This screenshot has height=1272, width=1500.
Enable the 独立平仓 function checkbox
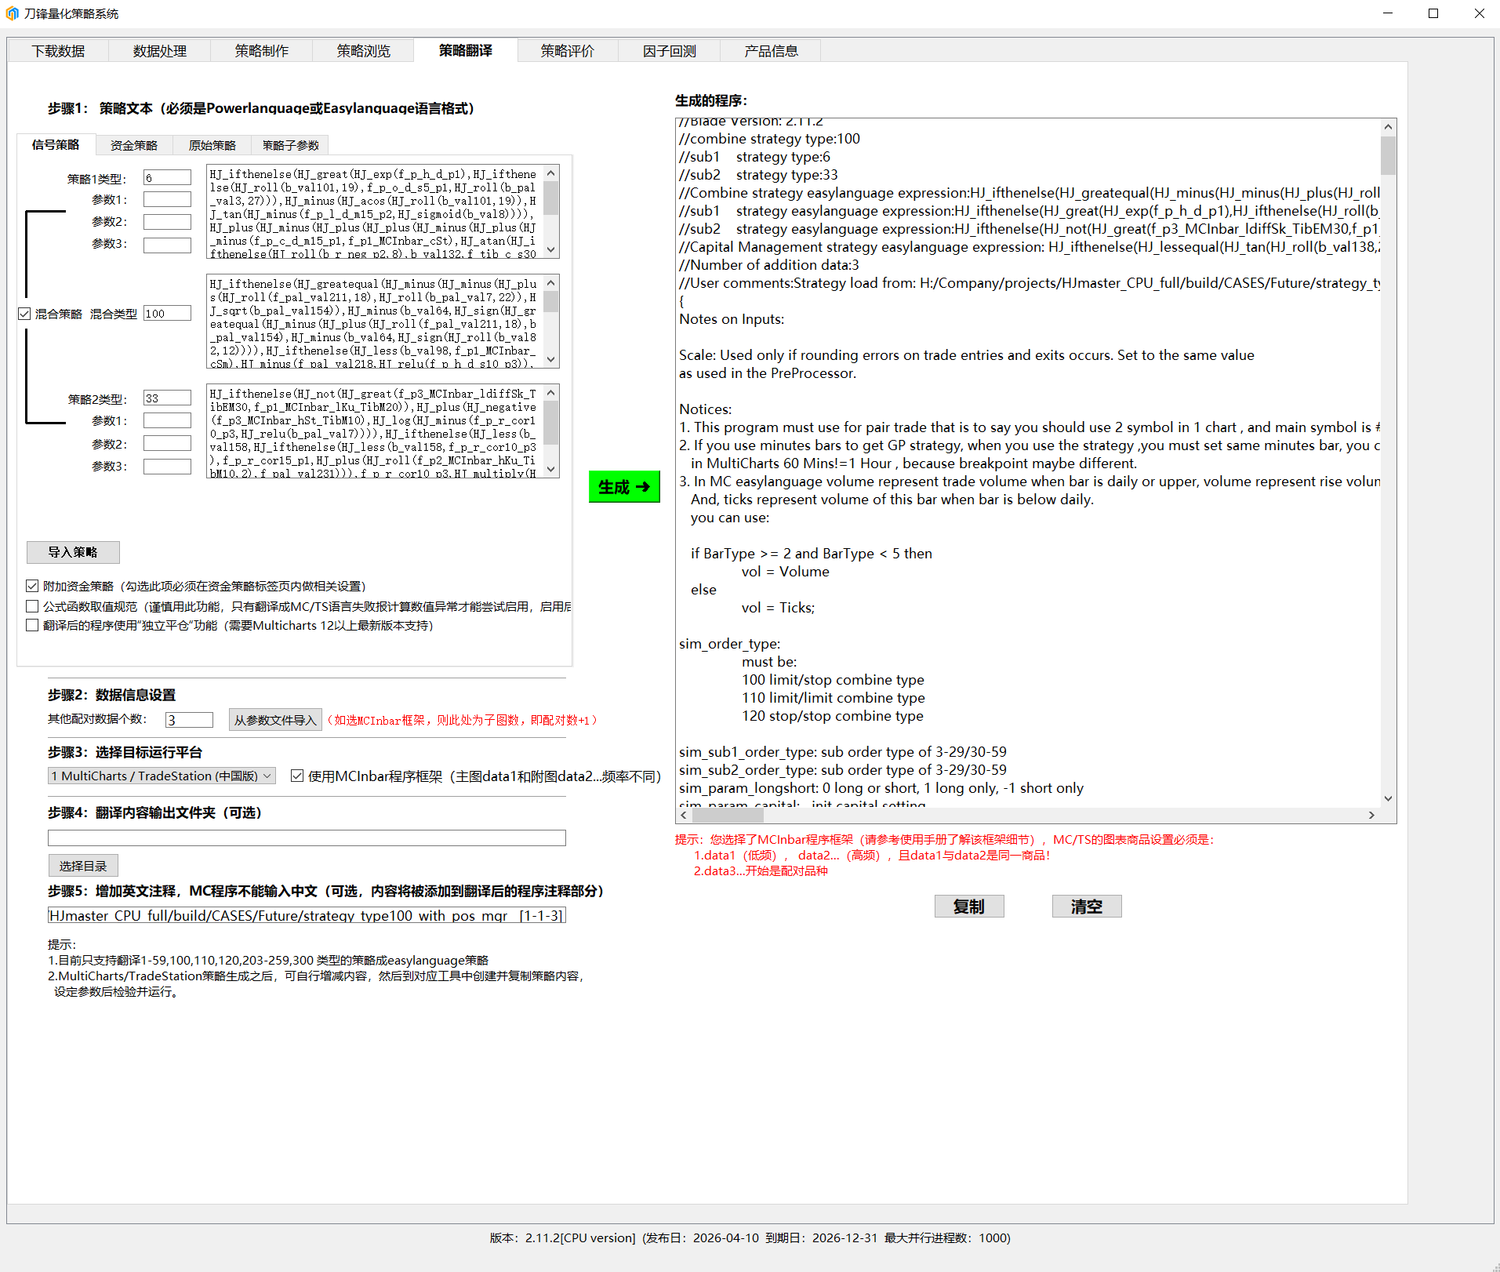32,625
